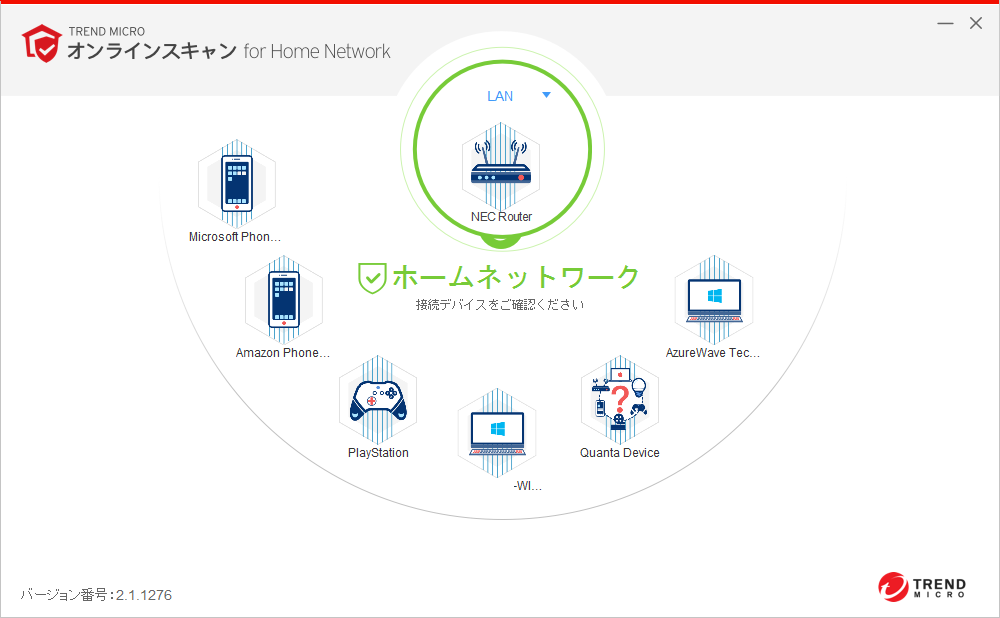This screenshot has height=618, width=1000.
Task: Open the AzureWave Tec... laptop icon
Action: click(714, 300)
